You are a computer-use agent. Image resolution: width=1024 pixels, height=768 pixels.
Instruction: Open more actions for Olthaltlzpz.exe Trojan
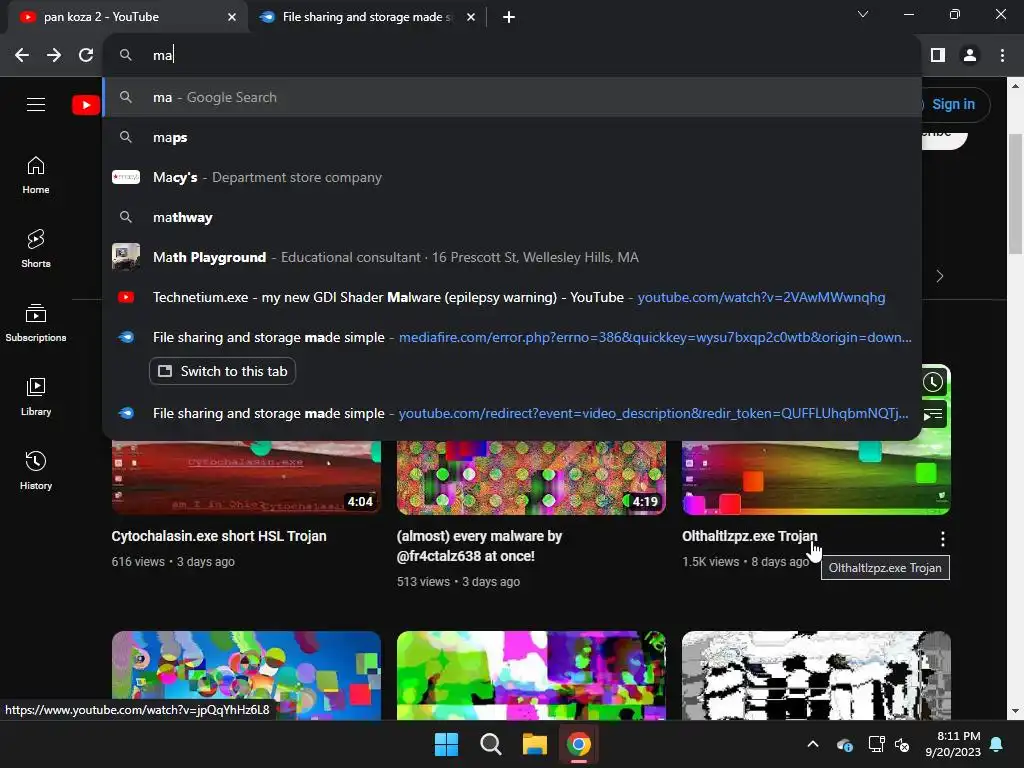click(x=942, y=539)
